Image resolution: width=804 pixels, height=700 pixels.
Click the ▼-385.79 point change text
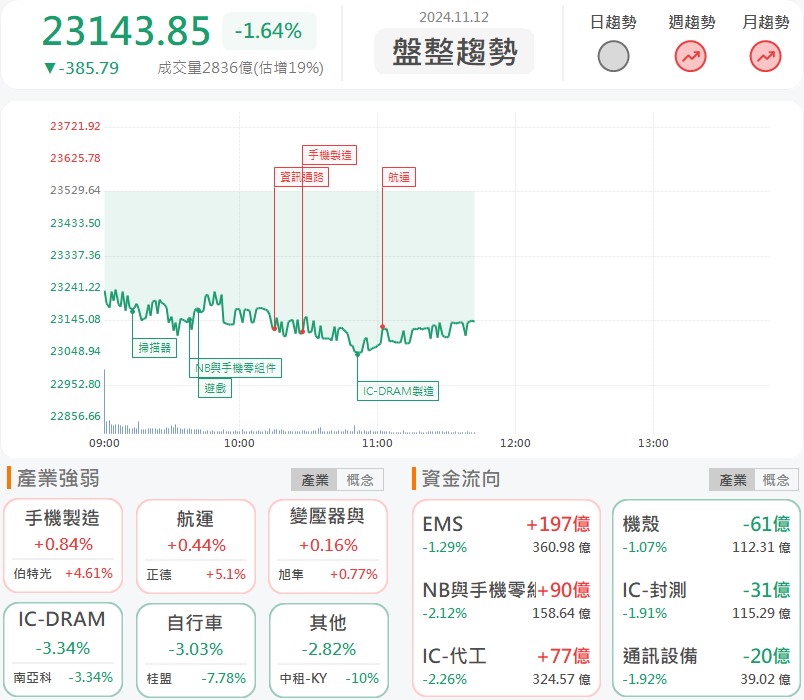[x=81, y=68]
